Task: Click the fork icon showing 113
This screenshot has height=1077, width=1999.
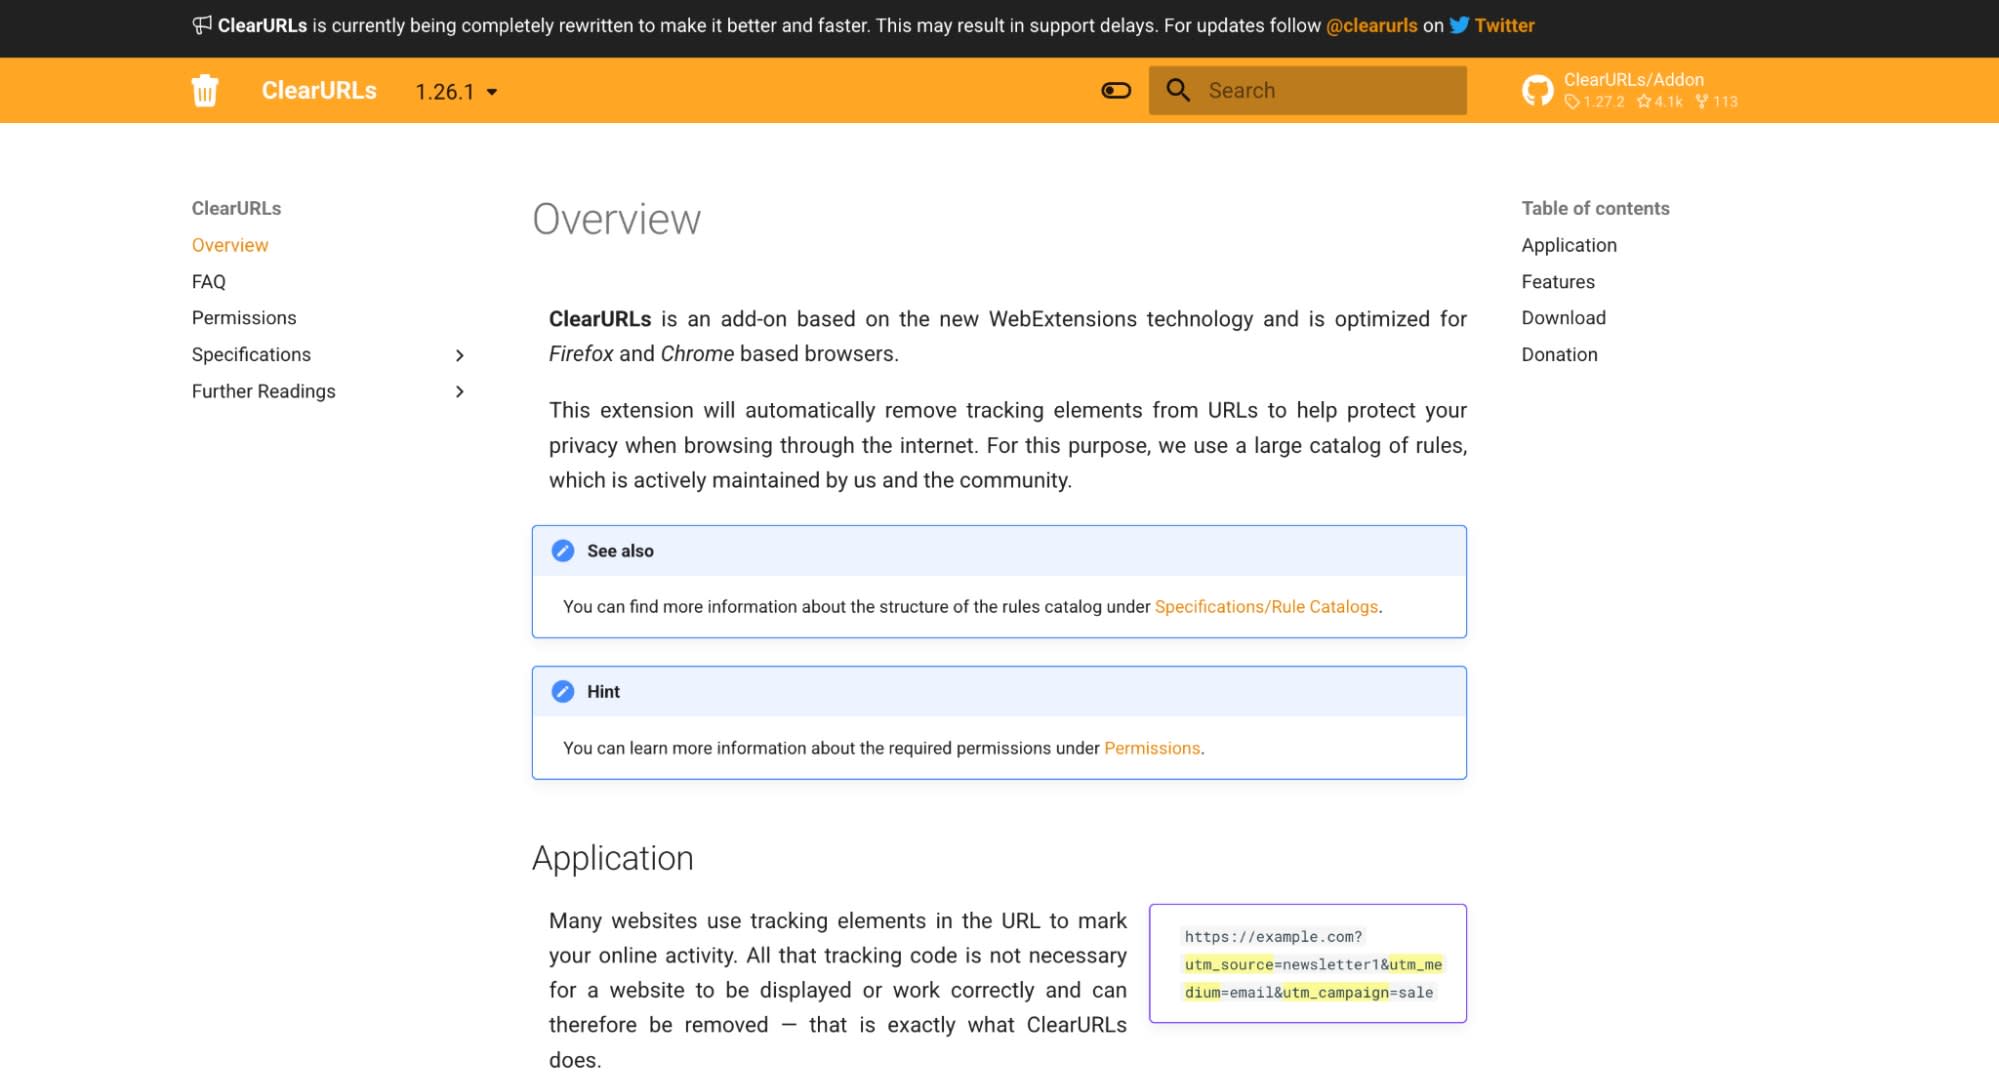Action: pyautogui.click(x=1701, y=101)
